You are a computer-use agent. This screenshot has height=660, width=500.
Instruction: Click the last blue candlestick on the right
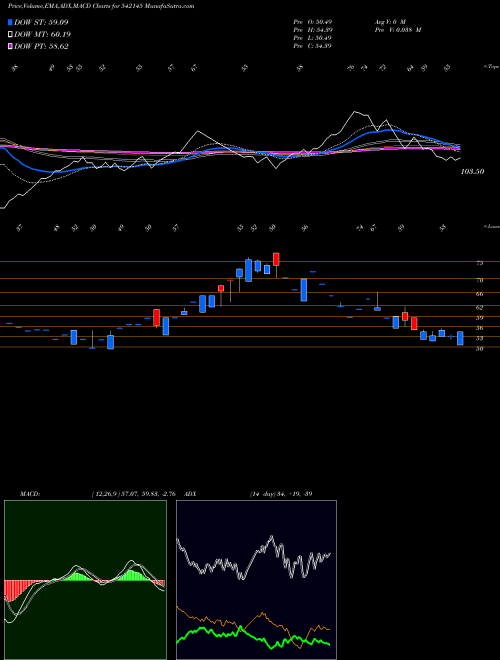(x=460, y=338)
